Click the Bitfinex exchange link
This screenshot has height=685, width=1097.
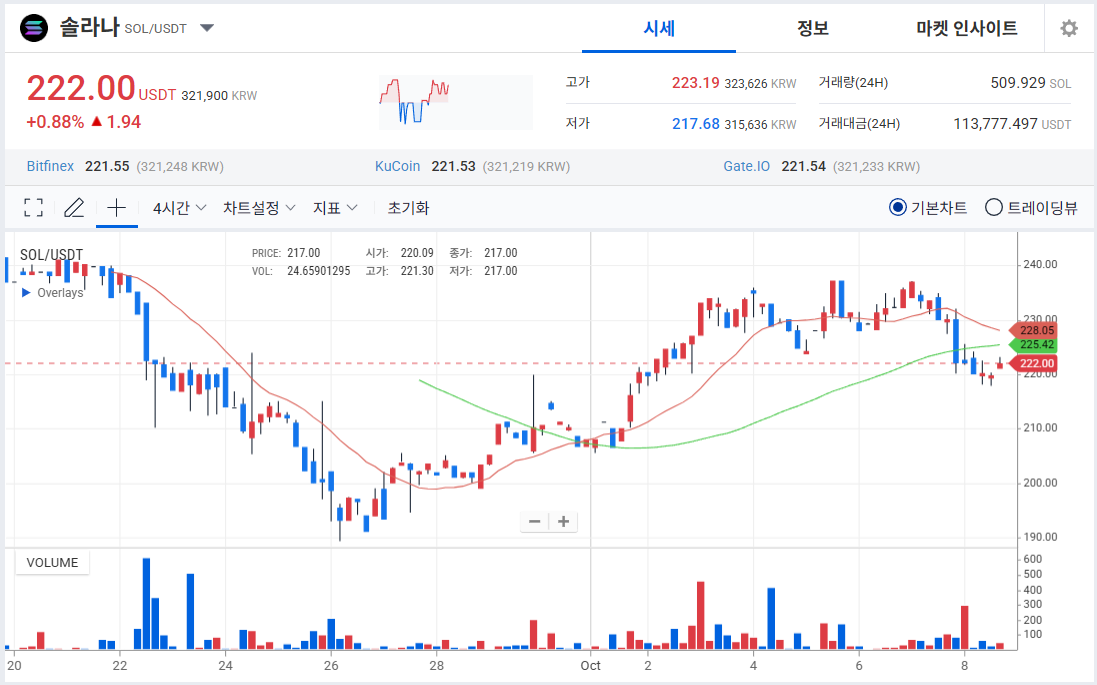tap(50, 166)
